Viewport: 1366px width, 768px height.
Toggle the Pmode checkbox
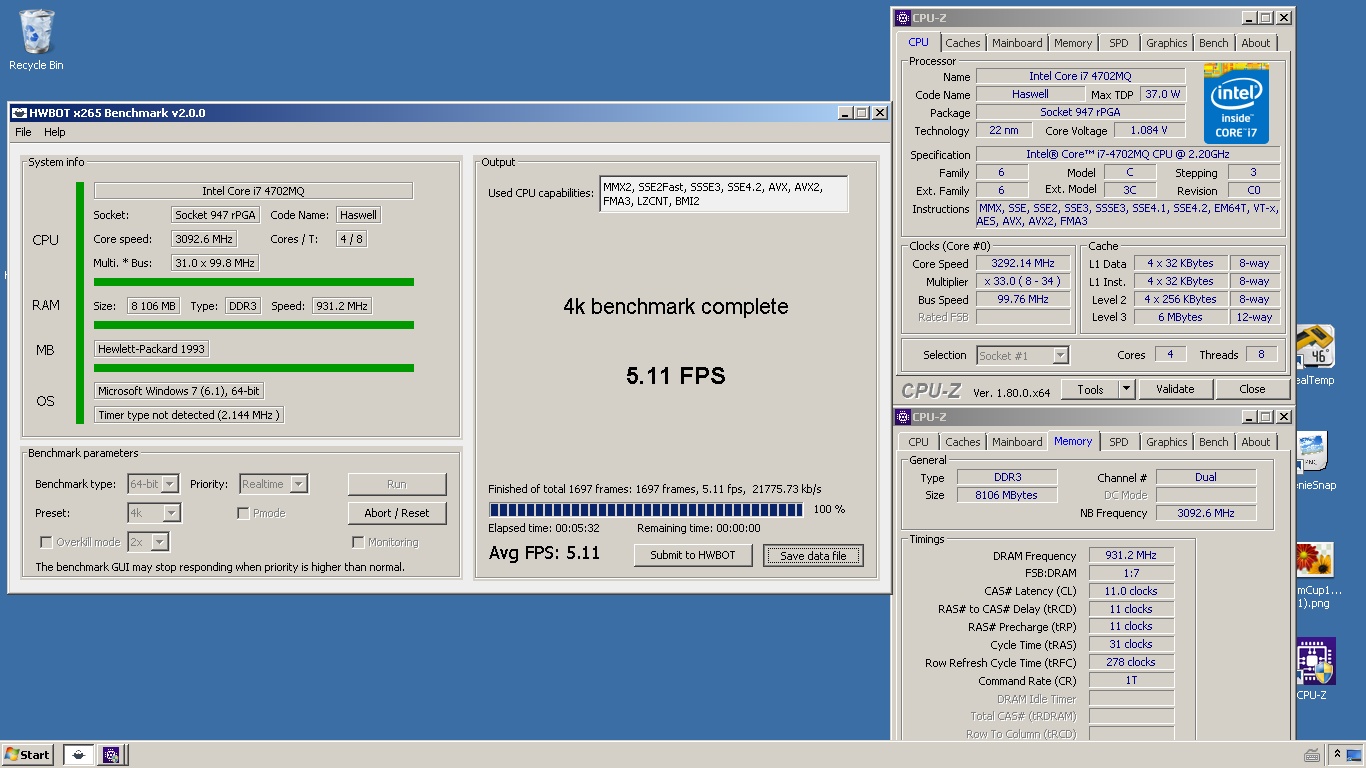243,513
